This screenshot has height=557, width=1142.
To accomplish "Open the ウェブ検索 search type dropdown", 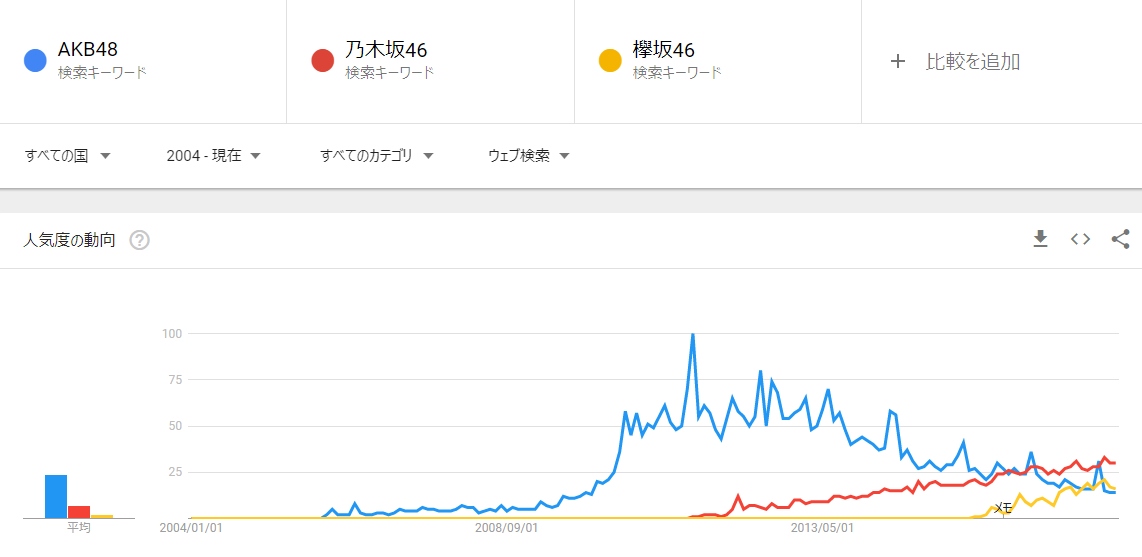I will (x=528, y=155).
